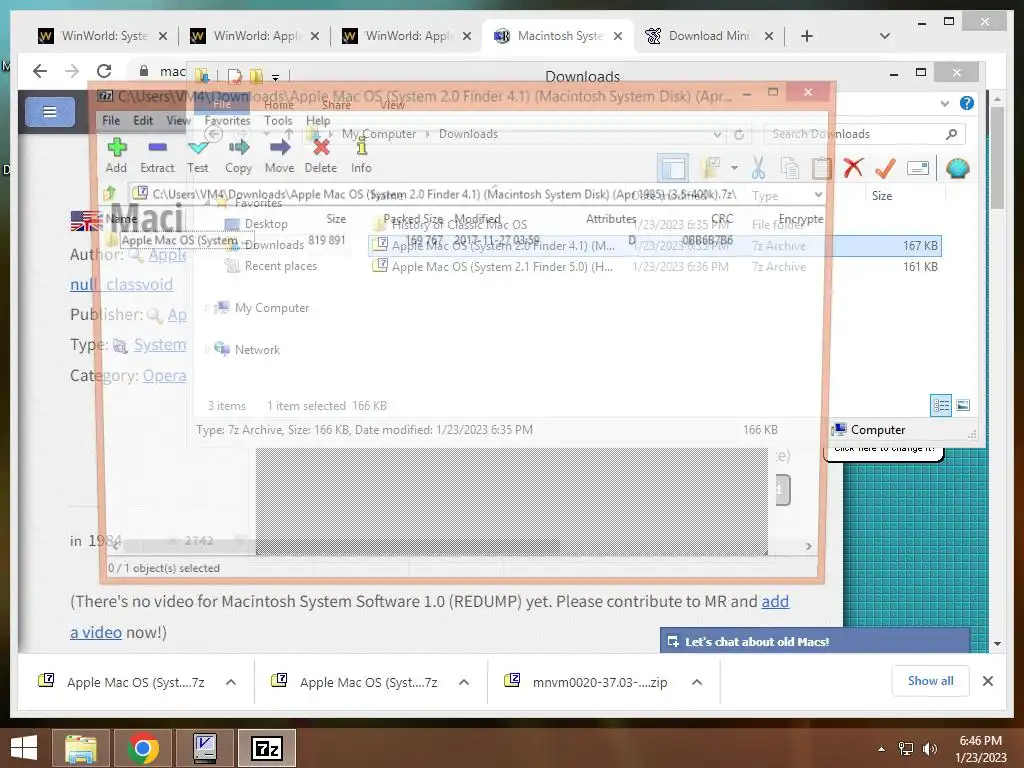
Task: Open 7-Zip from the taskbar
Action: tap(266, 748)
